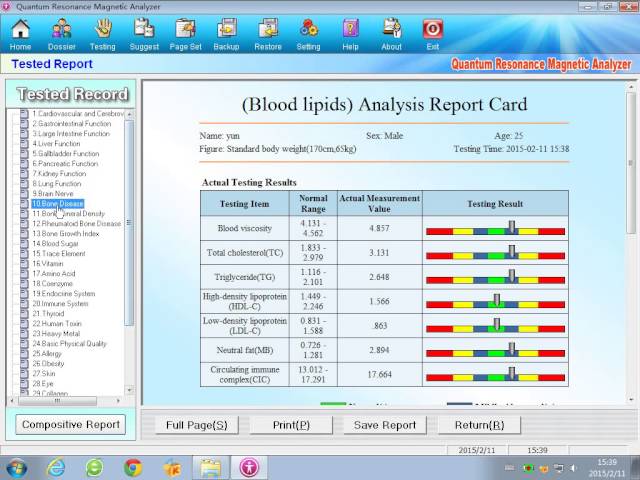Select 12.Rheumatoid Bone Disease record
This screenshot has width=640, height=480.
click(77, 224)
